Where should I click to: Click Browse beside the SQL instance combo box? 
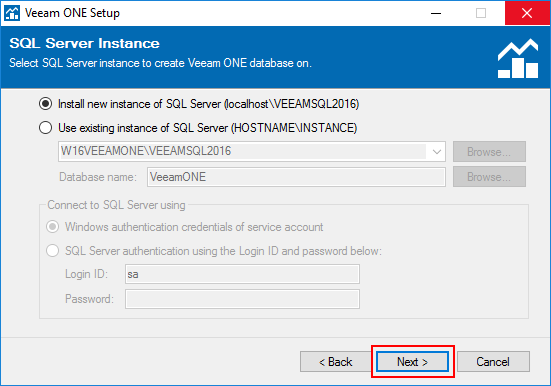pyautogui.click(x=489, y=152)
